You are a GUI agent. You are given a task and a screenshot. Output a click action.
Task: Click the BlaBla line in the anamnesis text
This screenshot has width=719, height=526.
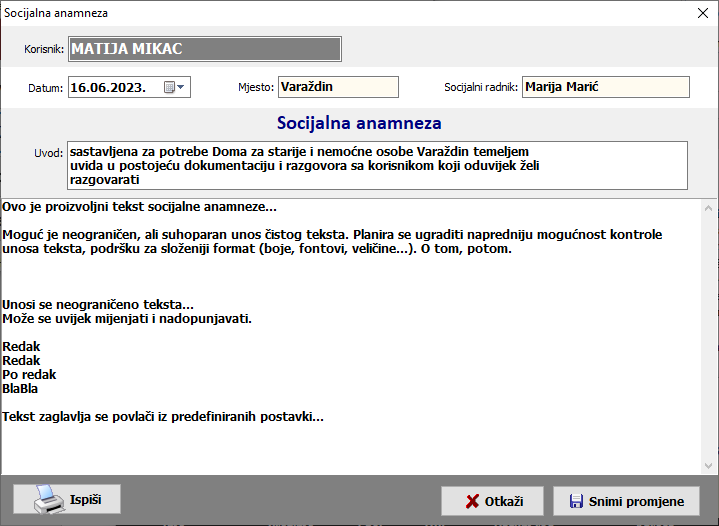21,388
